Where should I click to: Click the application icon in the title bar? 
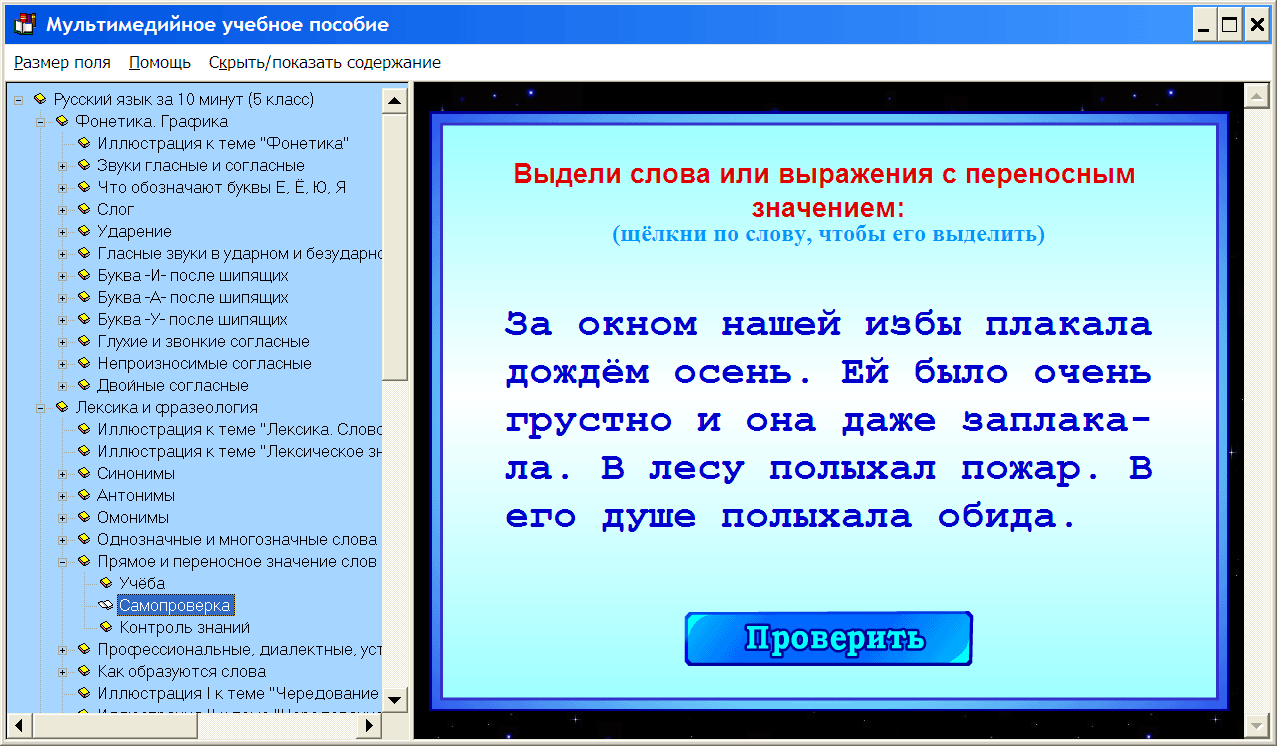pyautogui.click(x=23, y=23)
